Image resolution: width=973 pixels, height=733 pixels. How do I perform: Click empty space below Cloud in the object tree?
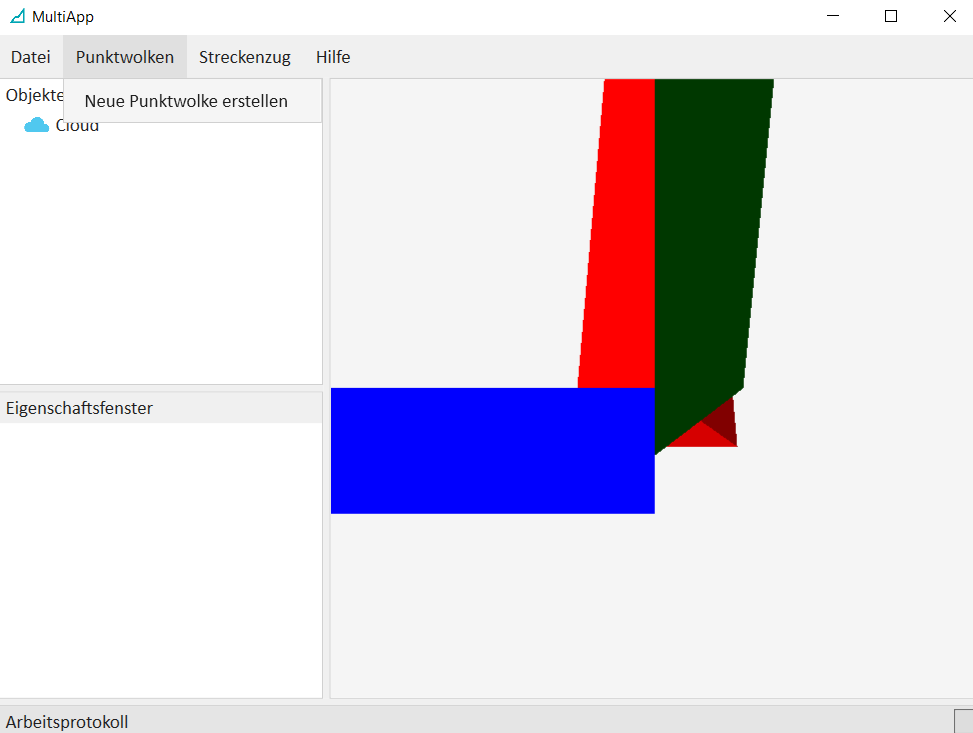click(160, 260)
